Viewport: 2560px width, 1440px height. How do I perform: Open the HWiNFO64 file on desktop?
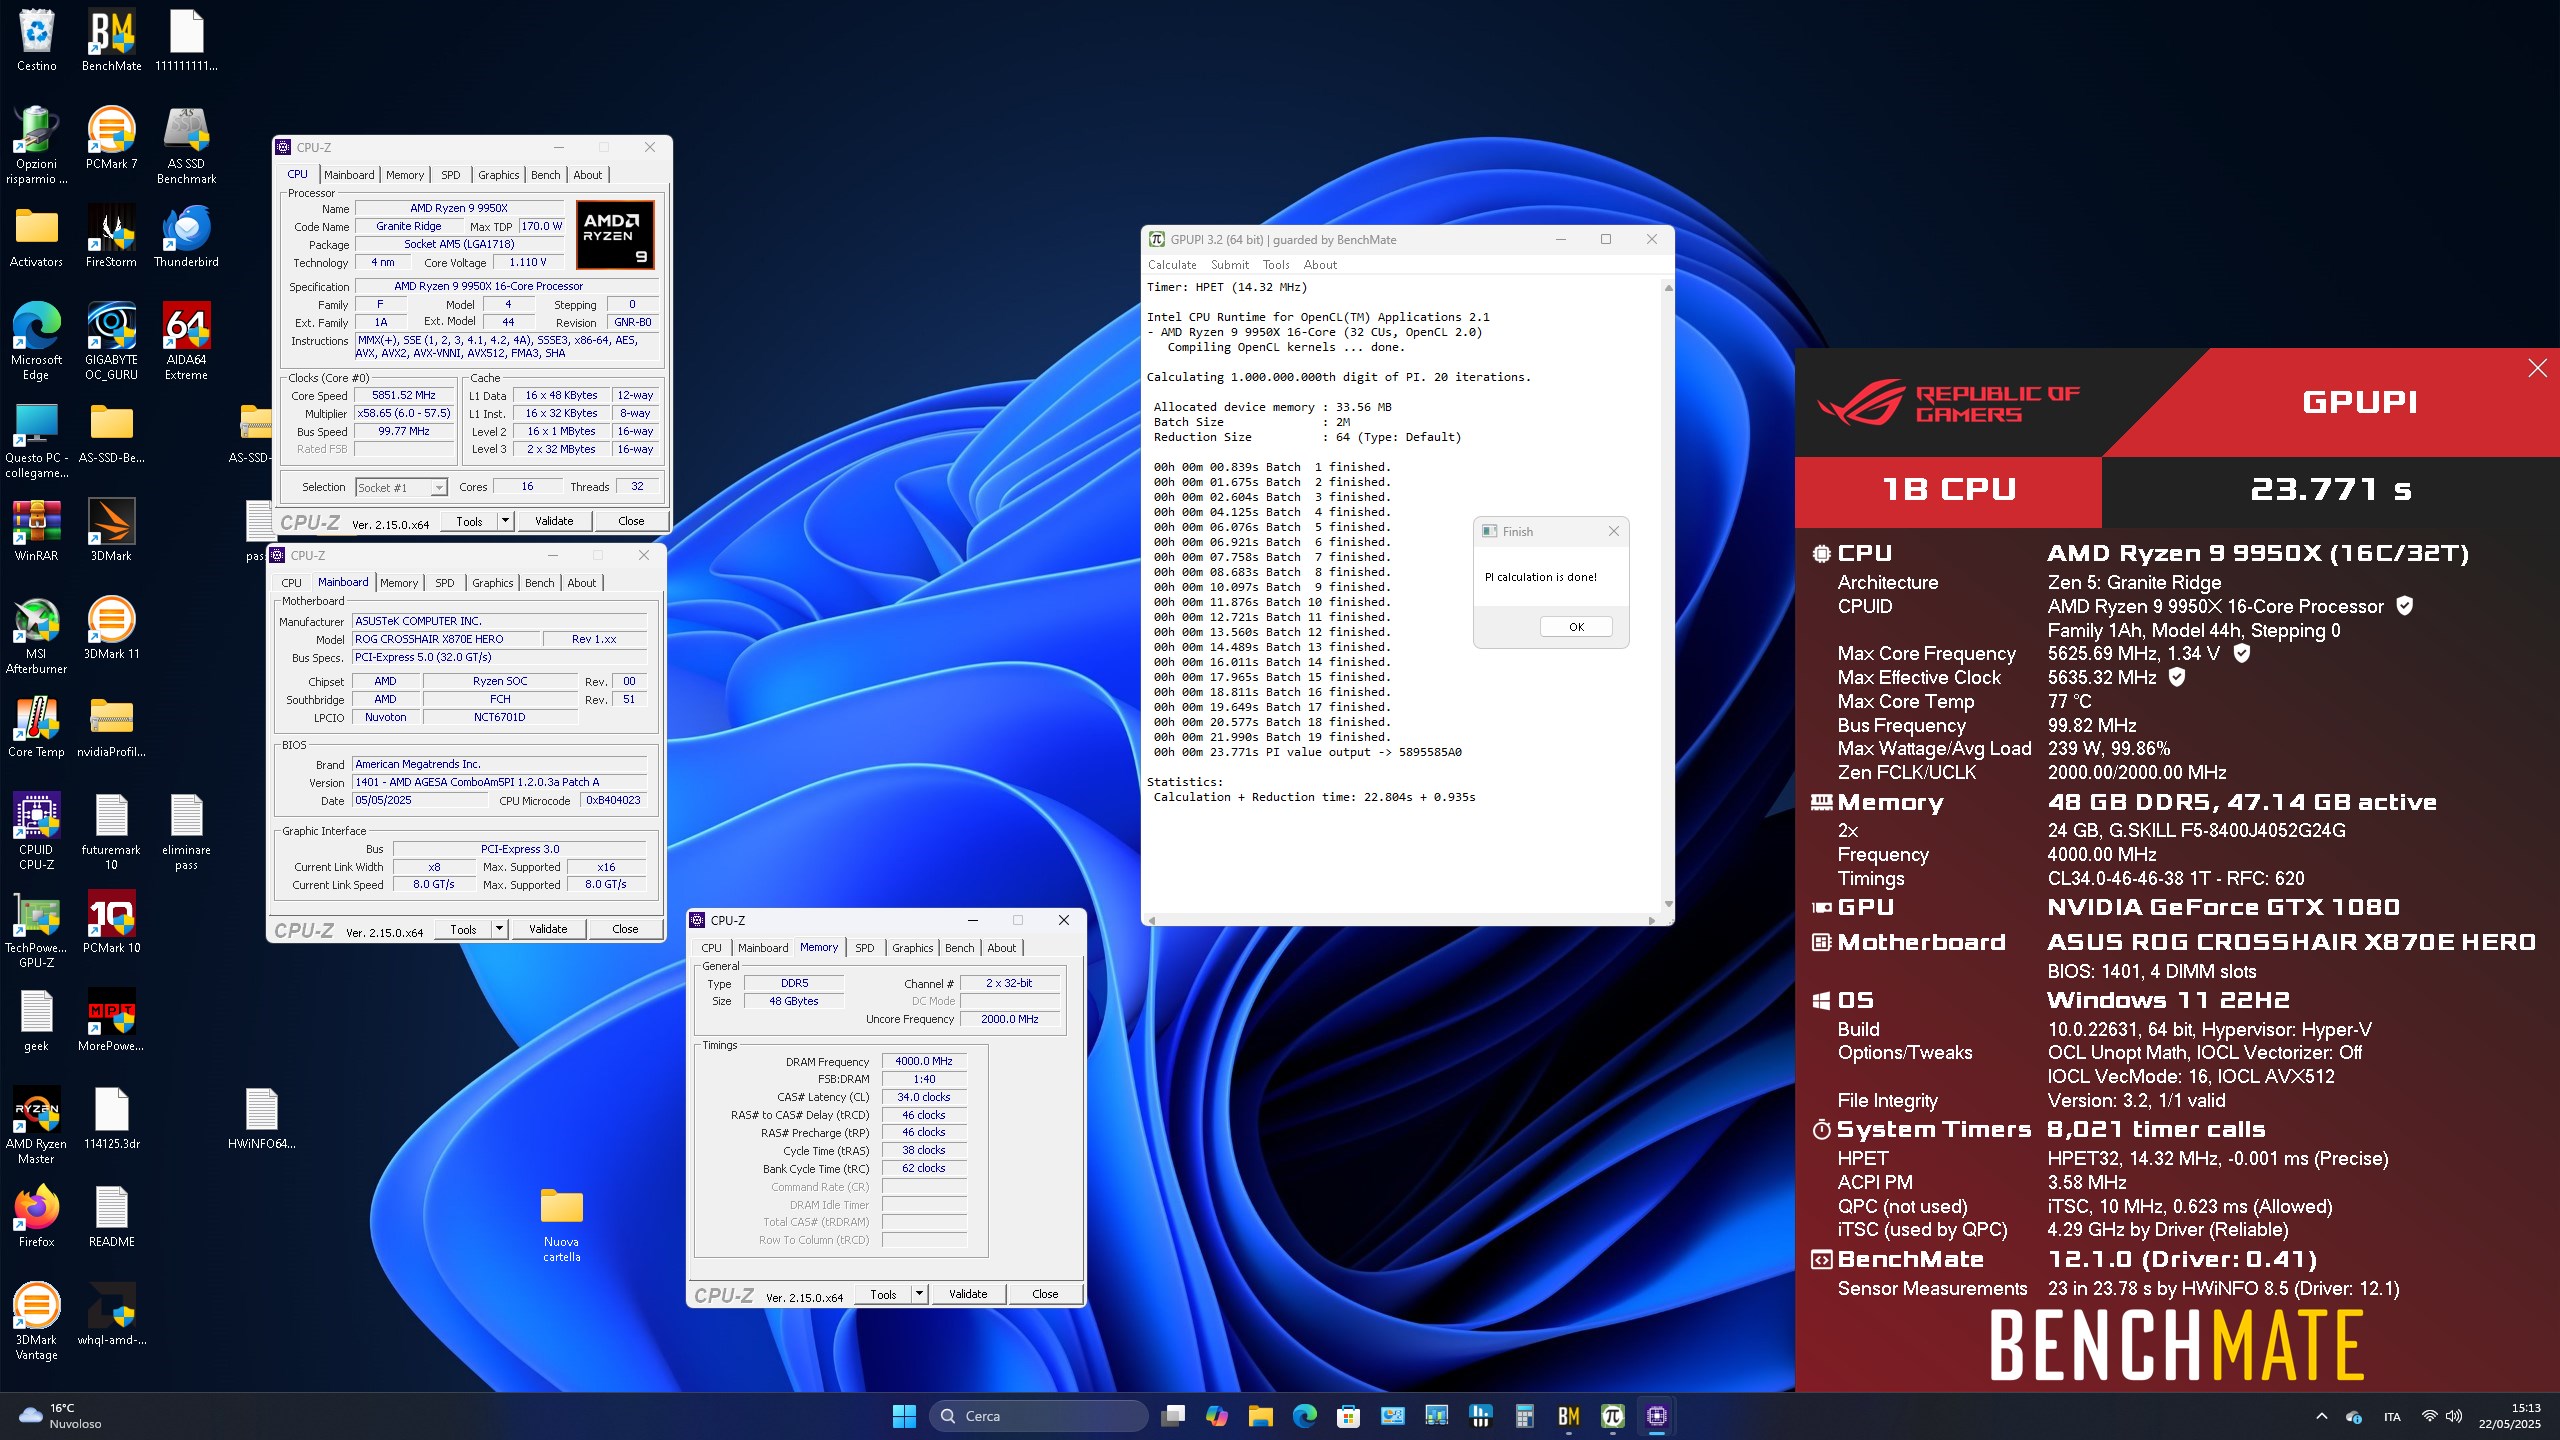pos(261,1118)
